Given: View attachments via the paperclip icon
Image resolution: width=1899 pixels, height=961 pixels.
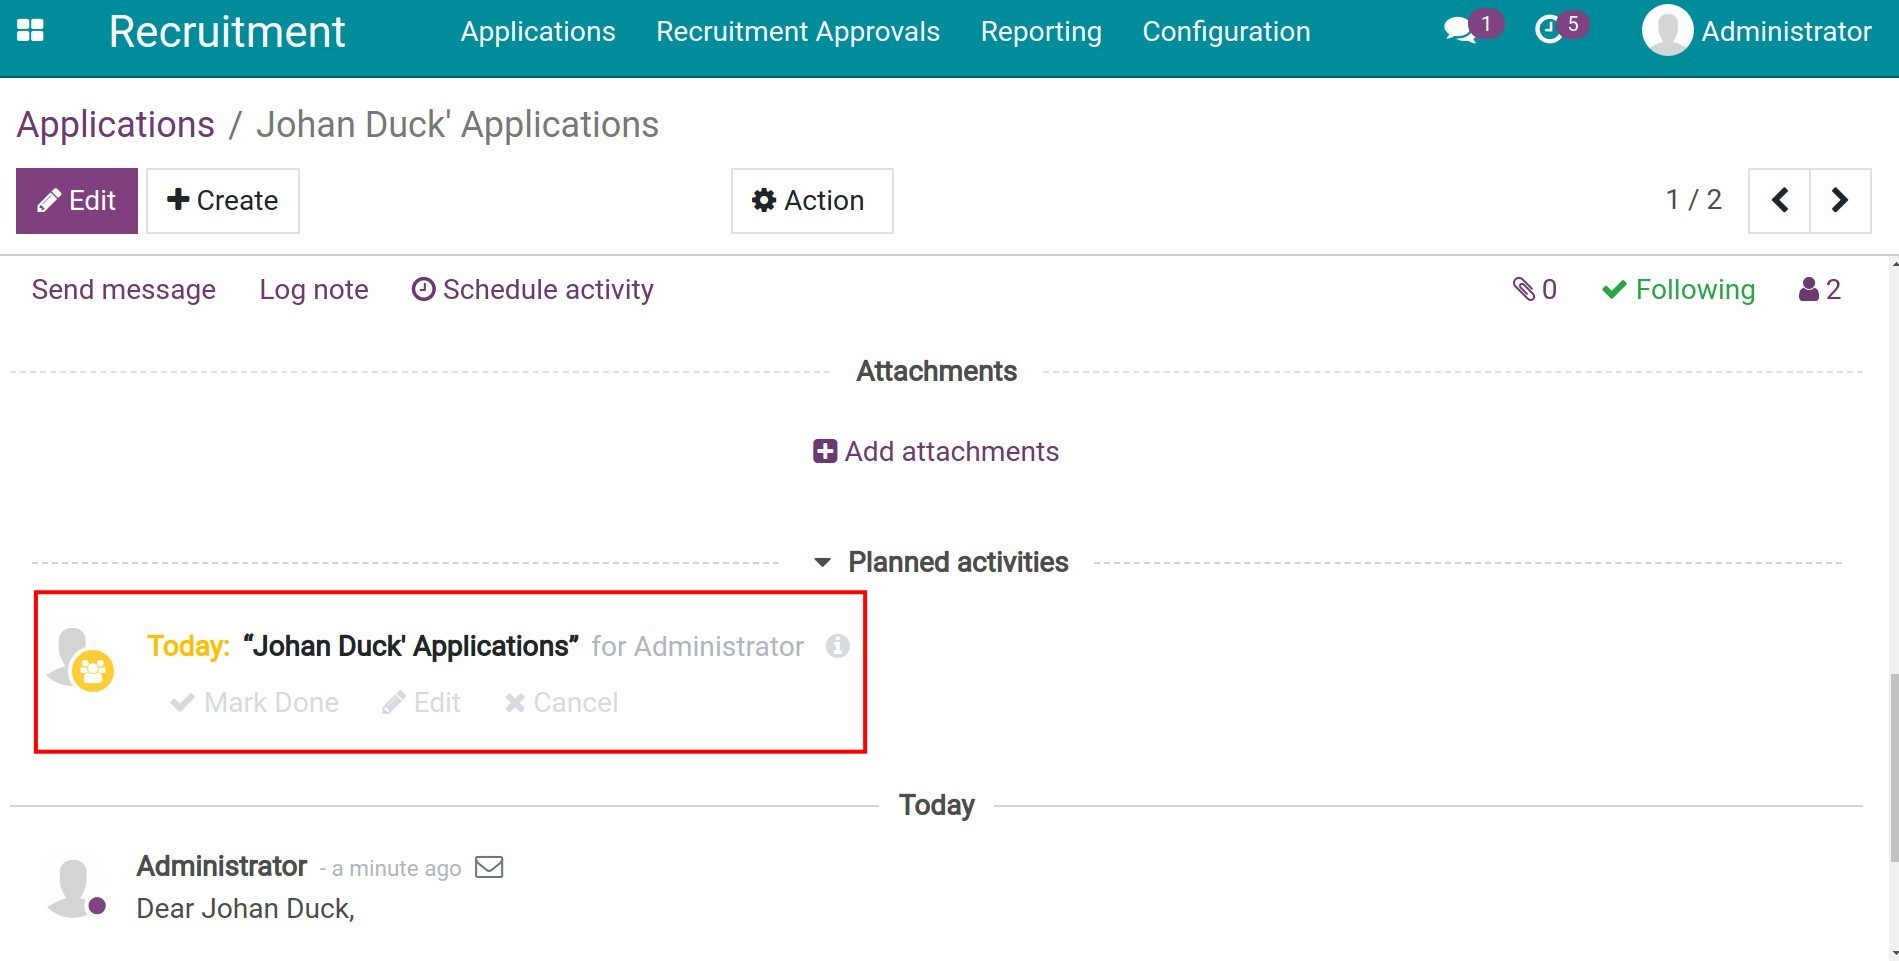Looking at the screenshot, I should 1525,289.
